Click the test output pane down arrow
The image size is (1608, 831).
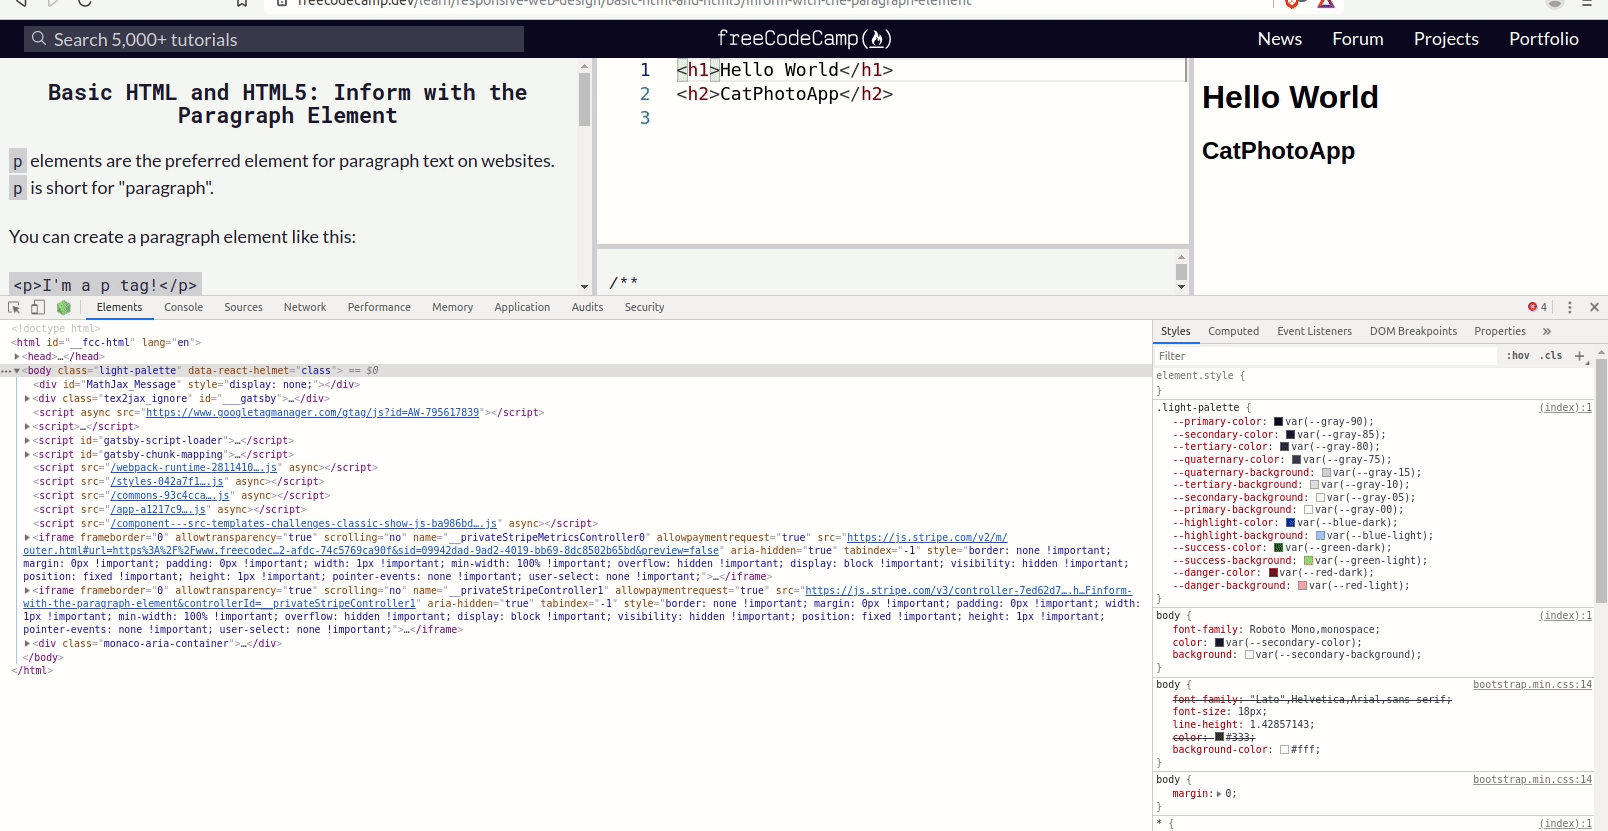pos(1181,287)
